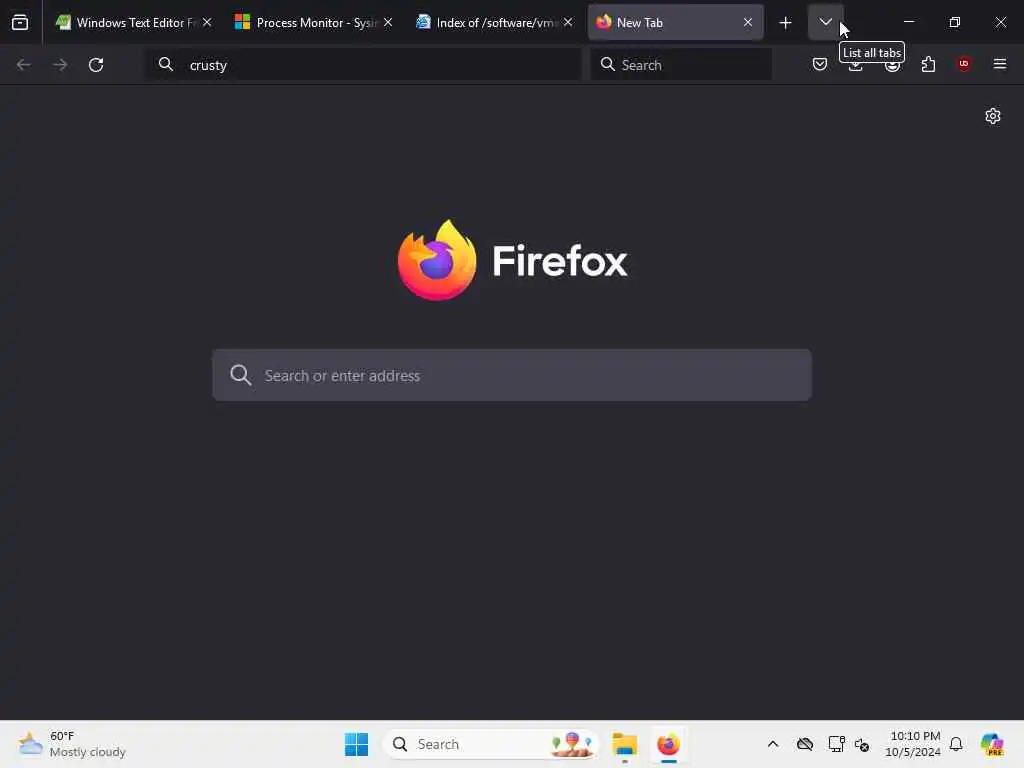Click muted volume icon in system tray
Image resolution: width=1024 pixels, height=768 pixels.
tap(862, 744)
